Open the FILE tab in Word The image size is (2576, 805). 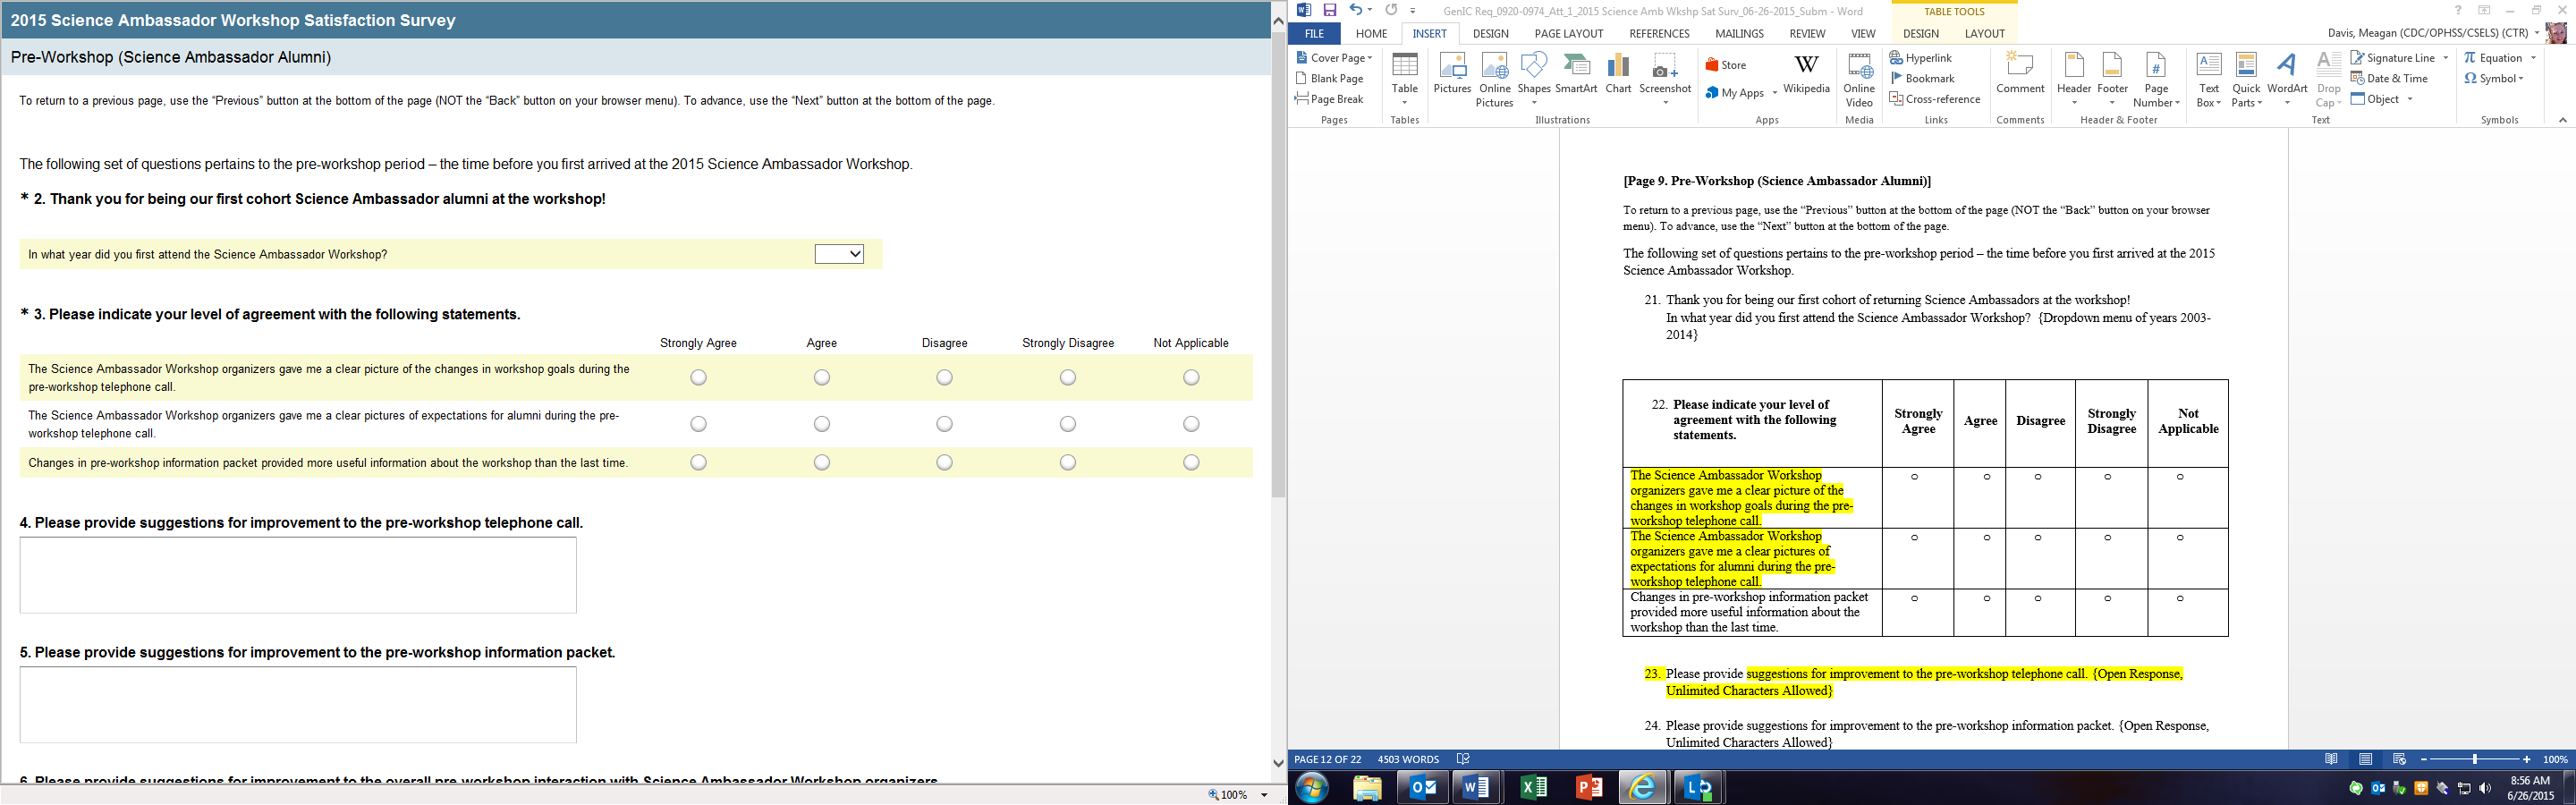click(x=1314, y=34)
